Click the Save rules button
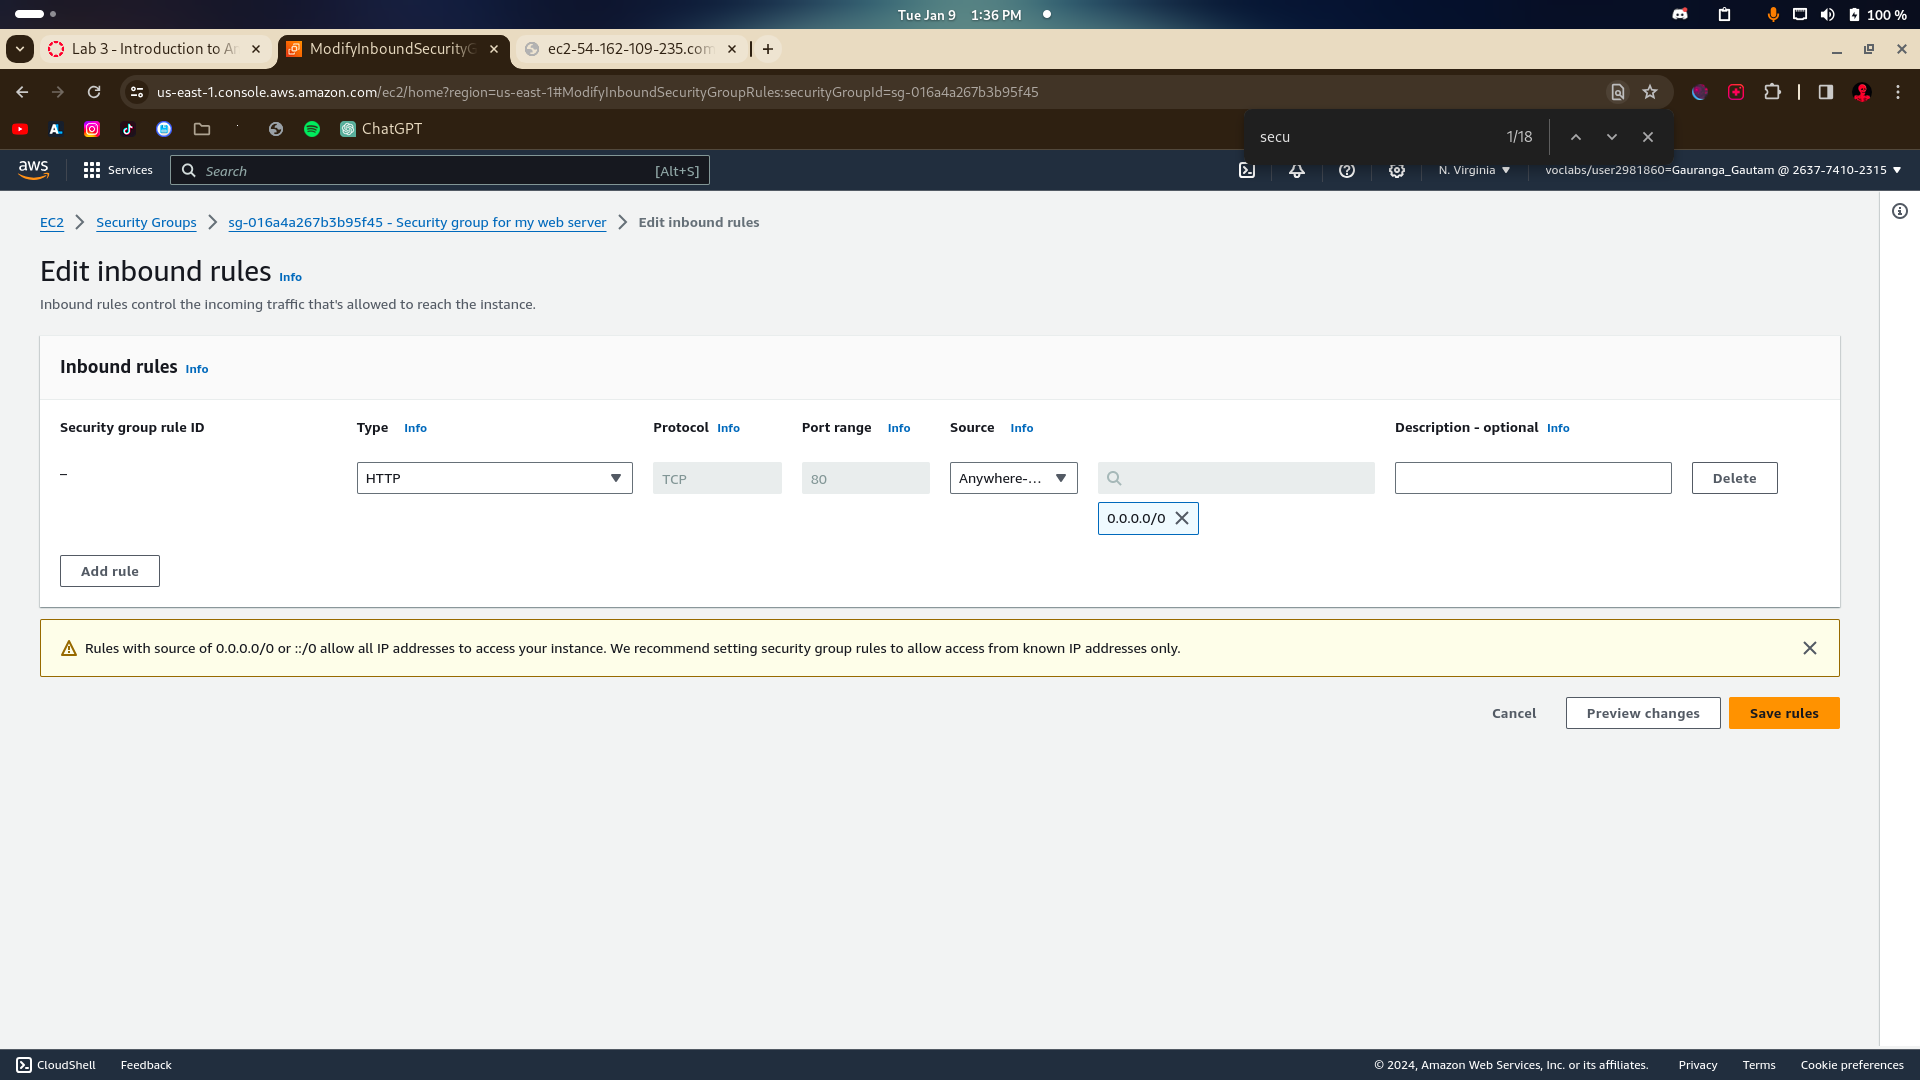Viewport: 1920px width, 1080px height. point(1784,713)
